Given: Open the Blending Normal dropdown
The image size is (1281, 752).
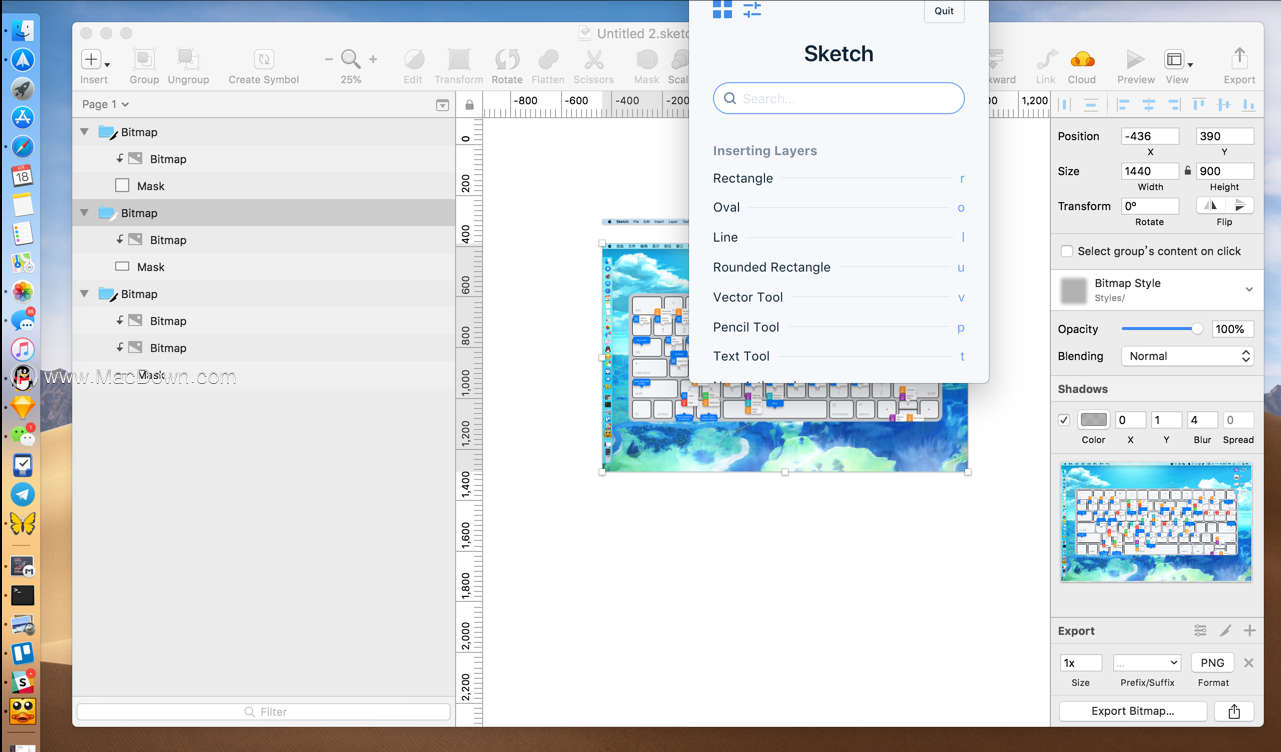Looking at the screenshot, I should [1188, 356].
